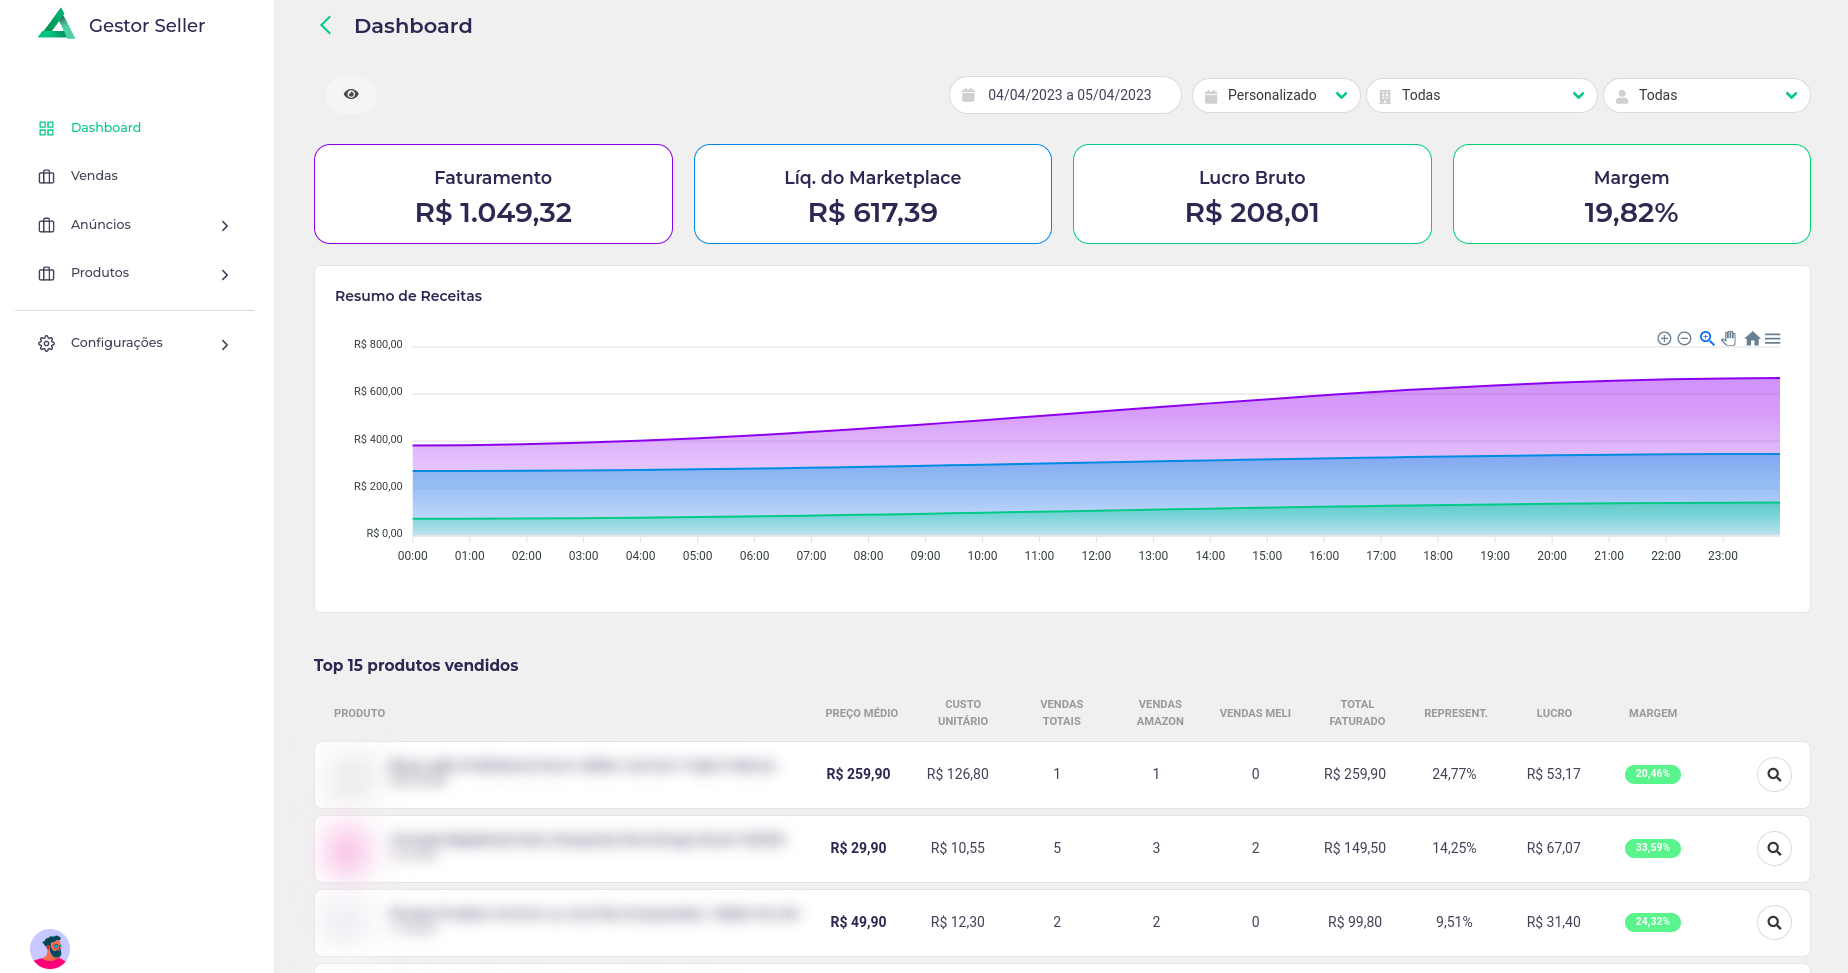Click the Lucro Bruto summary card
1848x973 pixels.
pyautogui.click(x=1252, y=194)
